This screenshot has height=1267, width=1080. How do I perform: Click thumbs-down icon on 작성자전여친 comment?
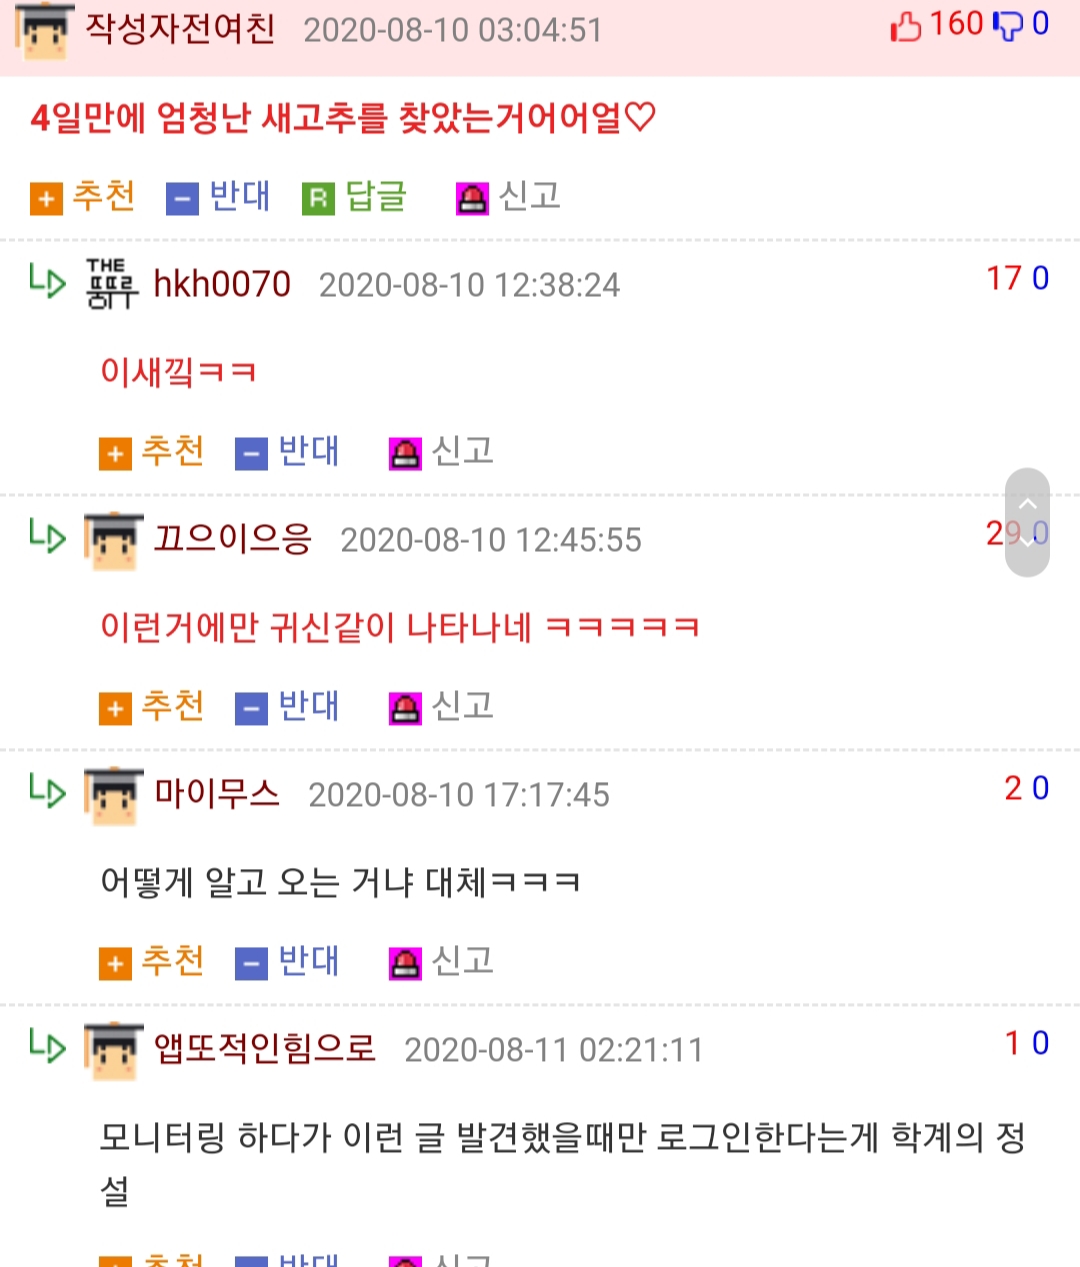1007,26
